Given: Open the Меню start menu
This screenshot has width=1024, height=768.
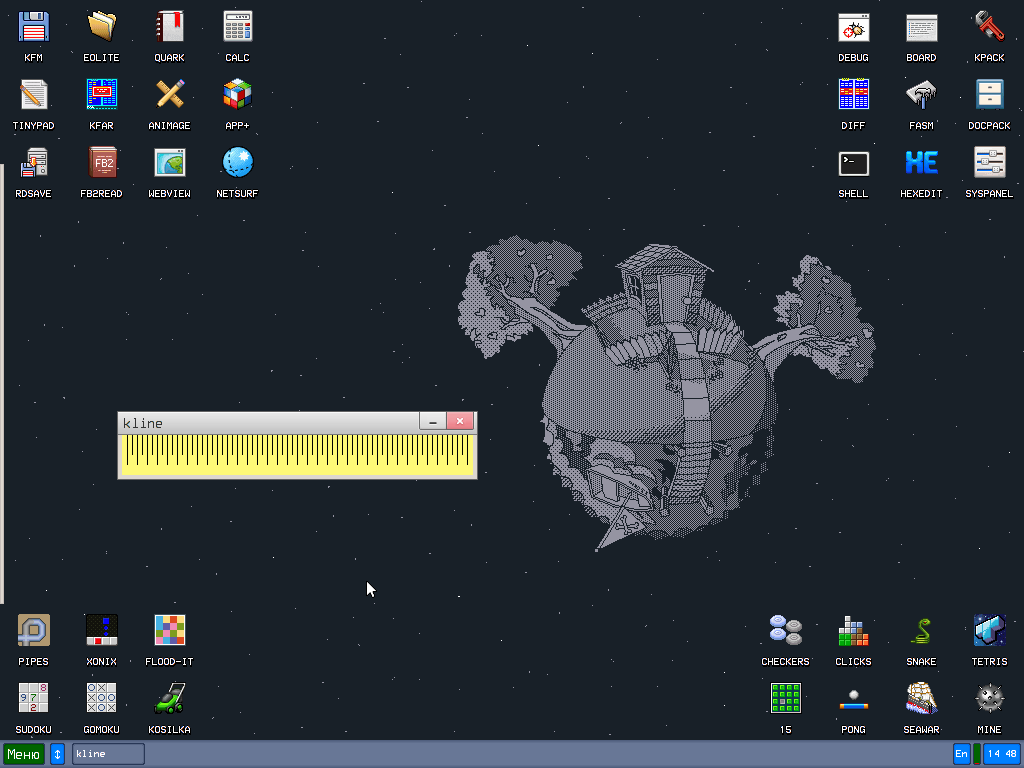Looking at the screenshot, I should pos(24,754).
